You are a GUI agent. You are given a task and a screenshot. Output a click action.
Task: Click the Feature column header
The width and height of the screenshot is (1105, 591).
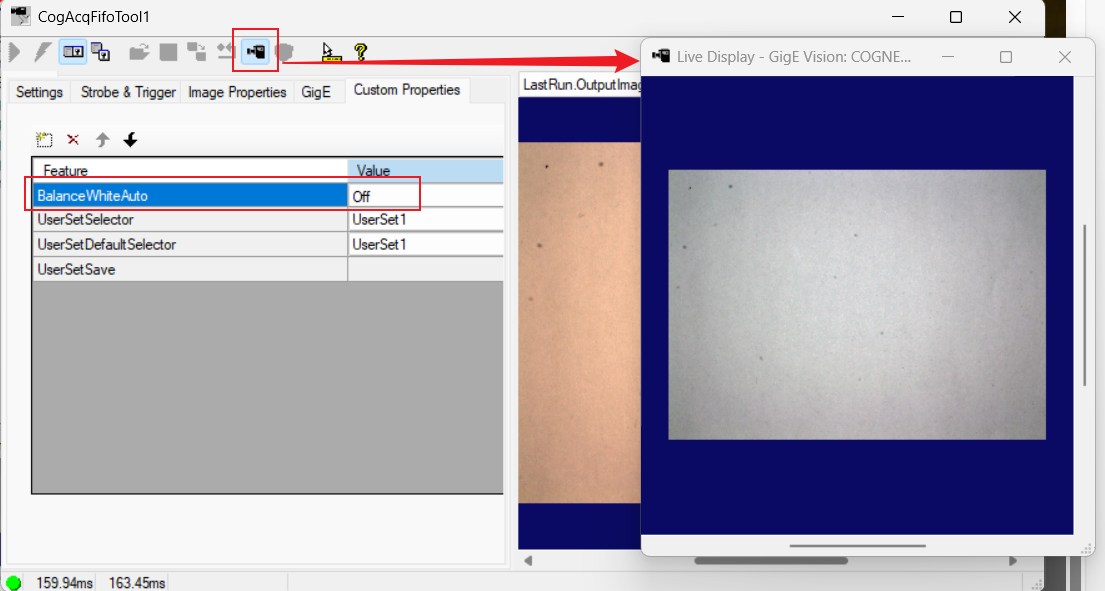190,170
